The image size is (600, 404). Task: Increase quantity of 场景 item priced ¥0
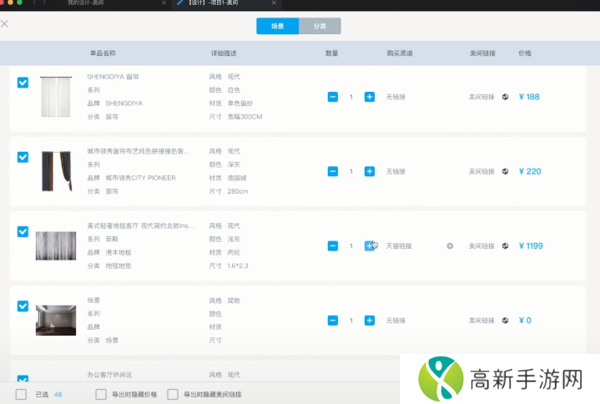click(369, 320)
